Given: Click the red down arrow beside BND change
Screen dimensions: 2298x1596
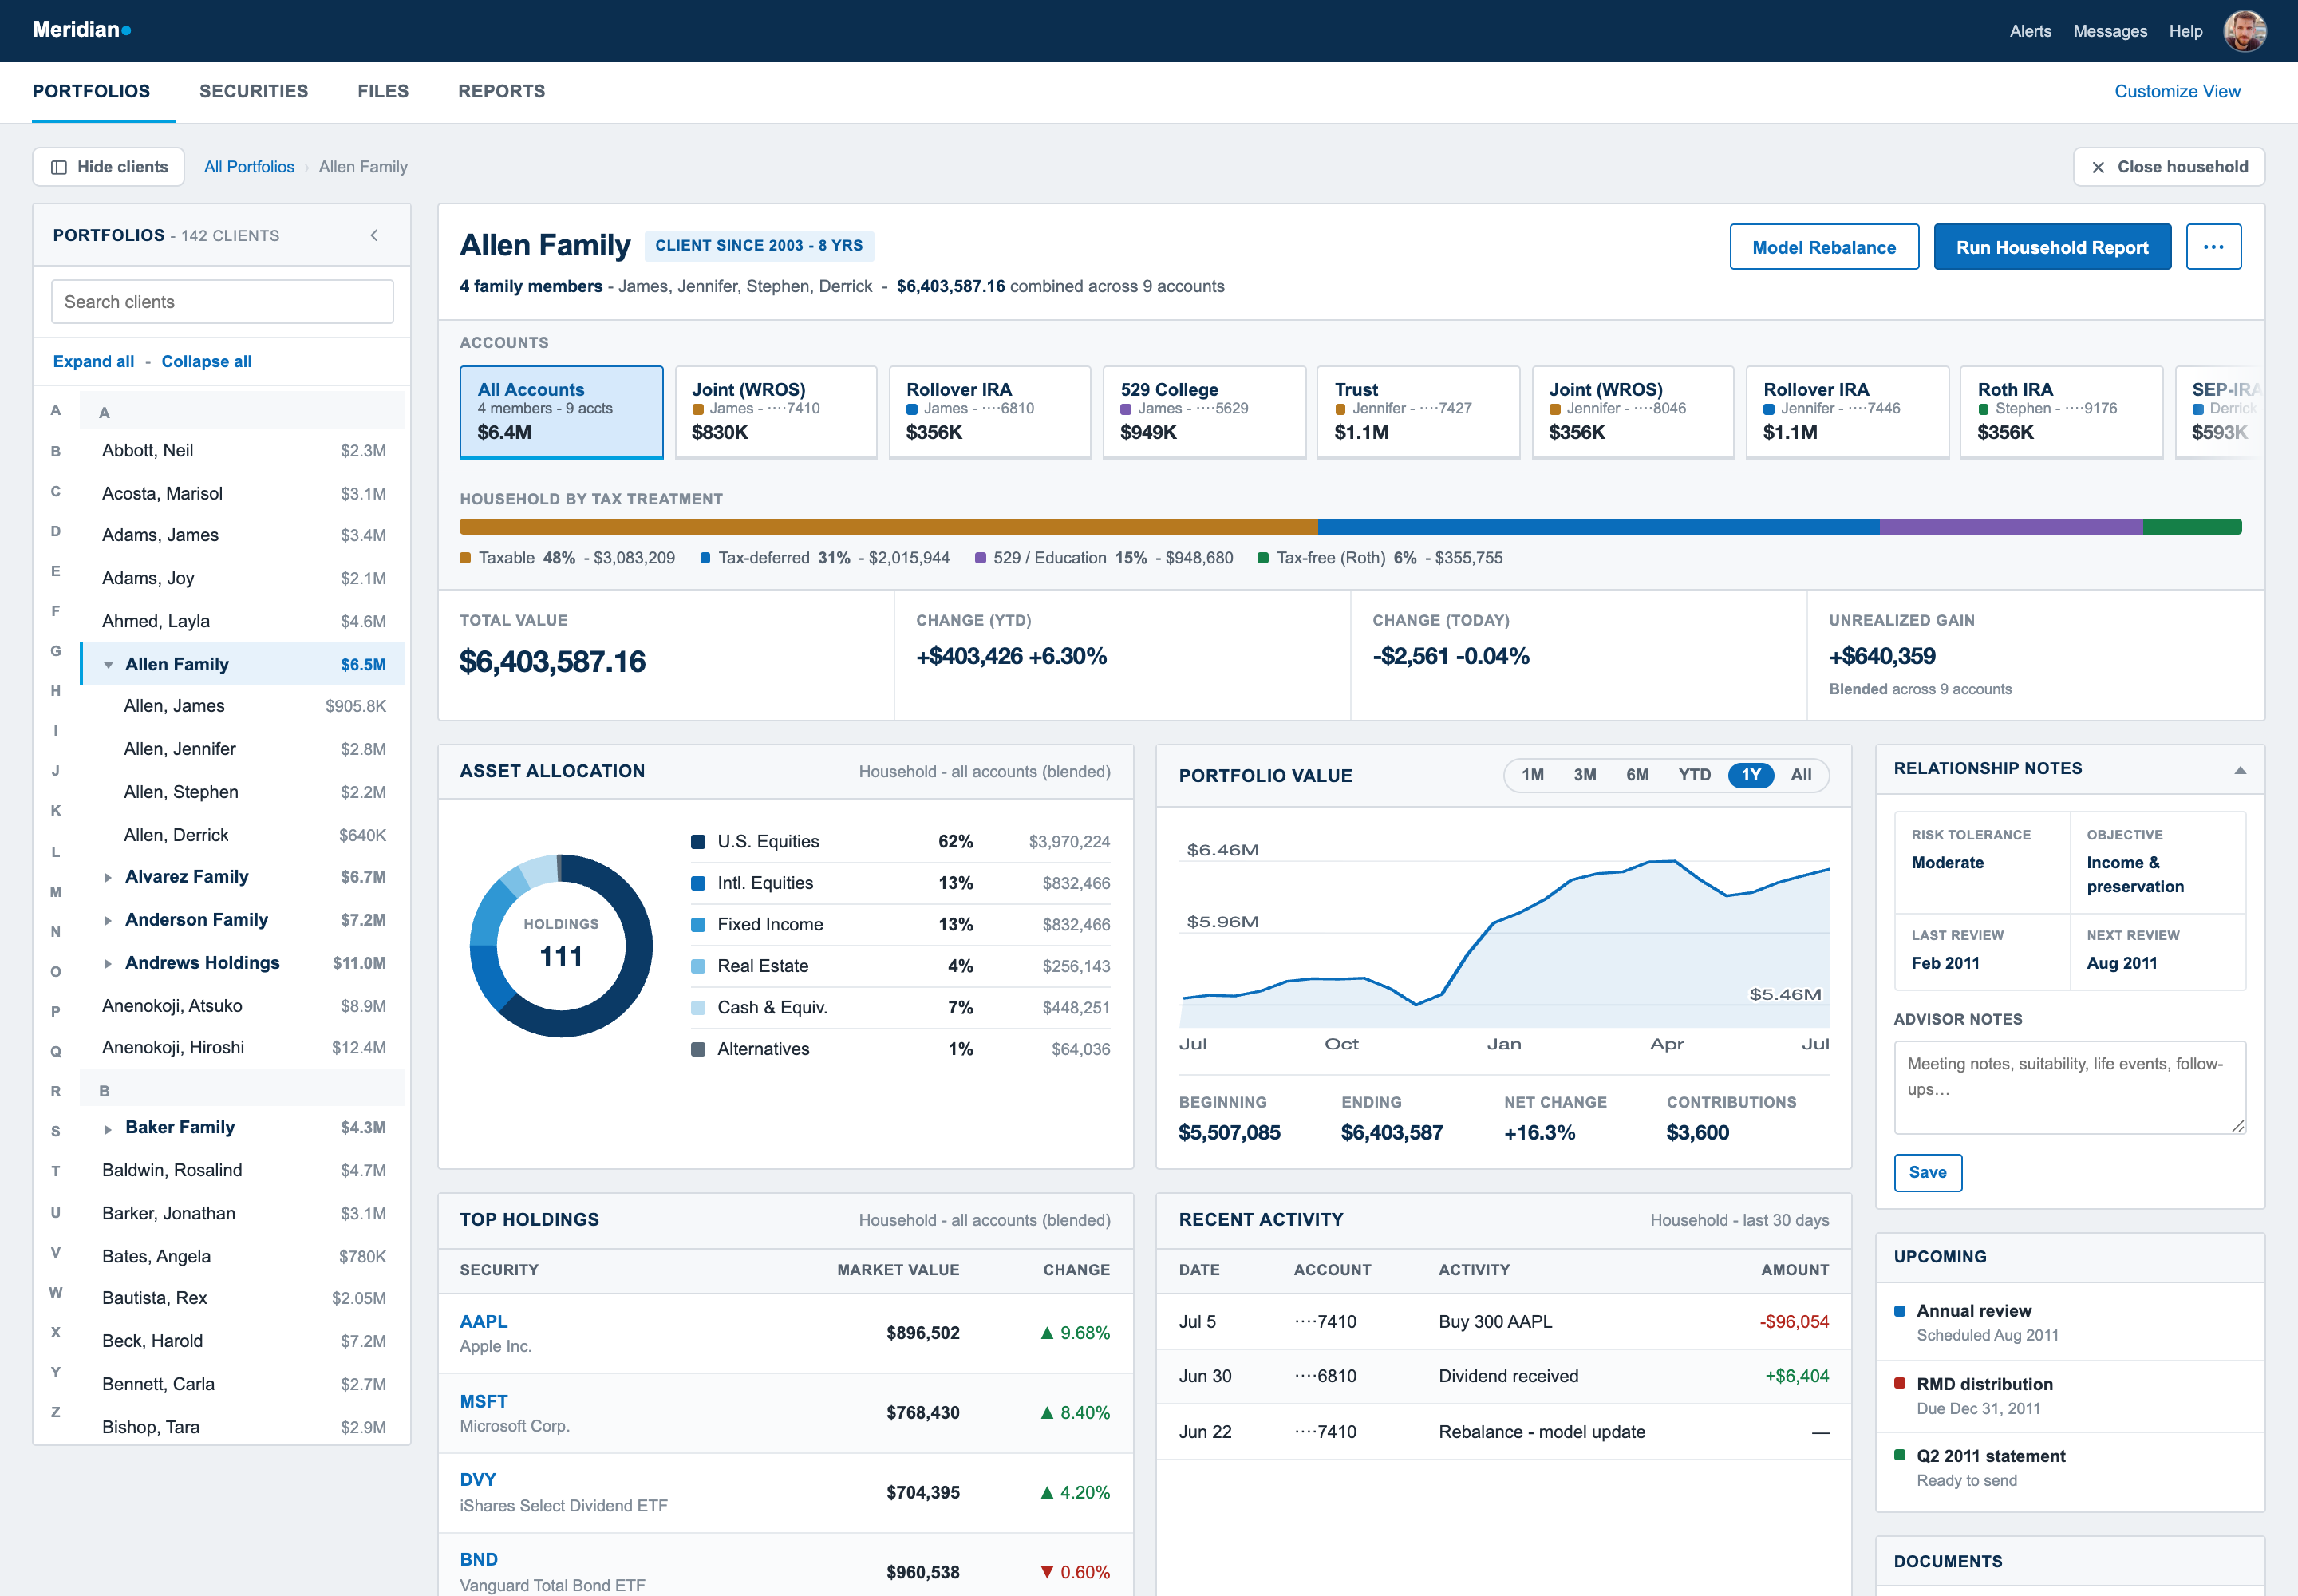Looking at the screenshot, I should pos(1046,1572).
